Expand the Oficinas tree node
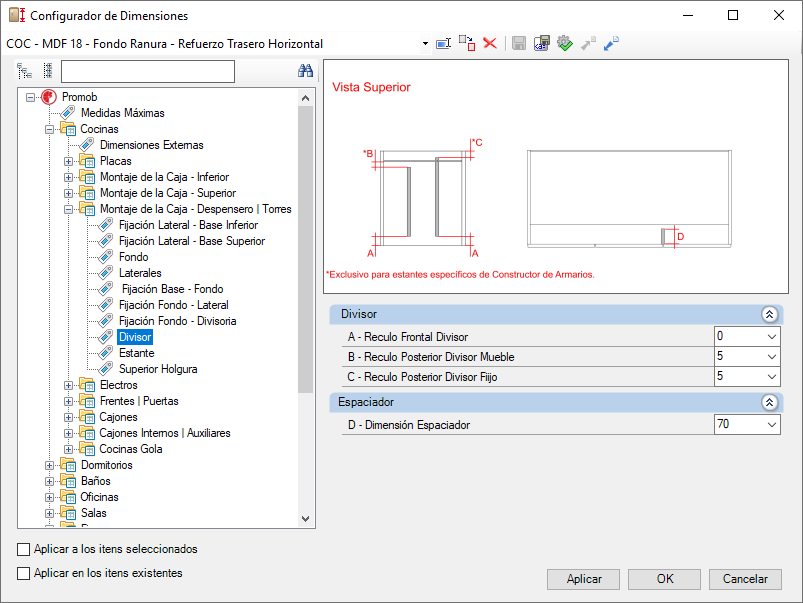The height and width of the screenshot is (603, 803). [49, 497]
